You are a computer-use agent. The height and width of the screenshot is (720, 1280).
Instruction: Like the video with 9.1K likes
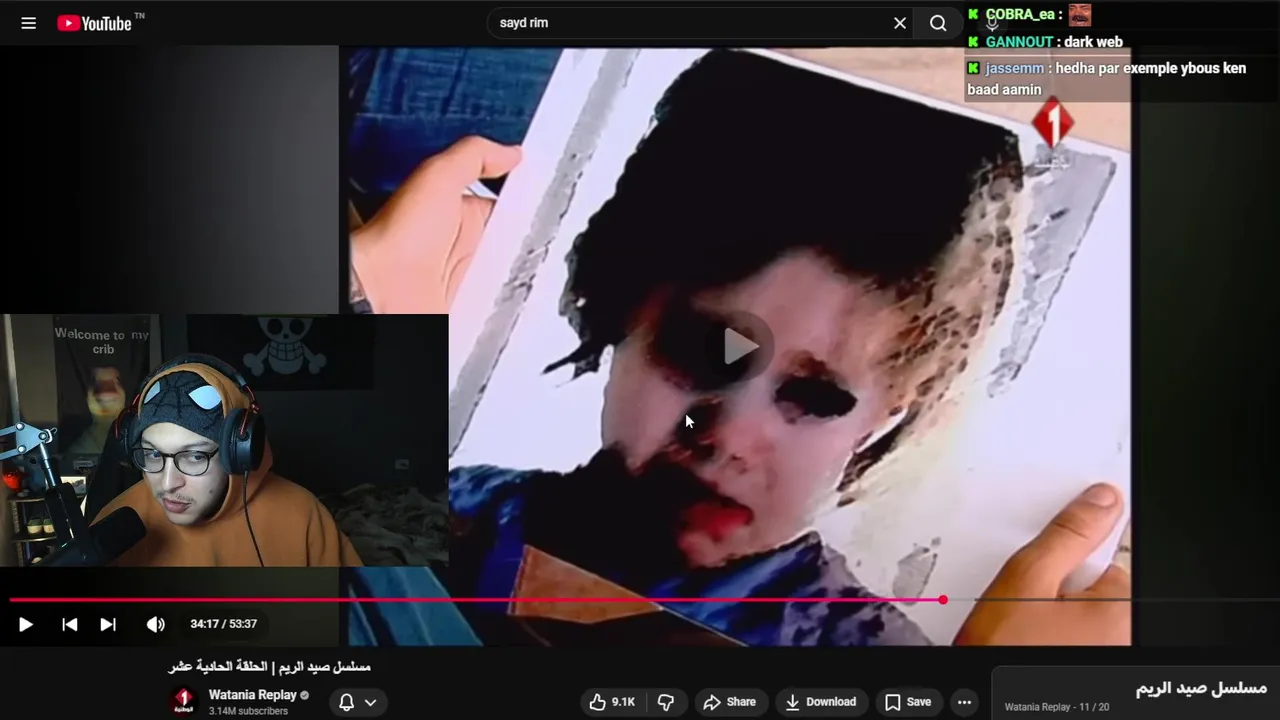612,702
